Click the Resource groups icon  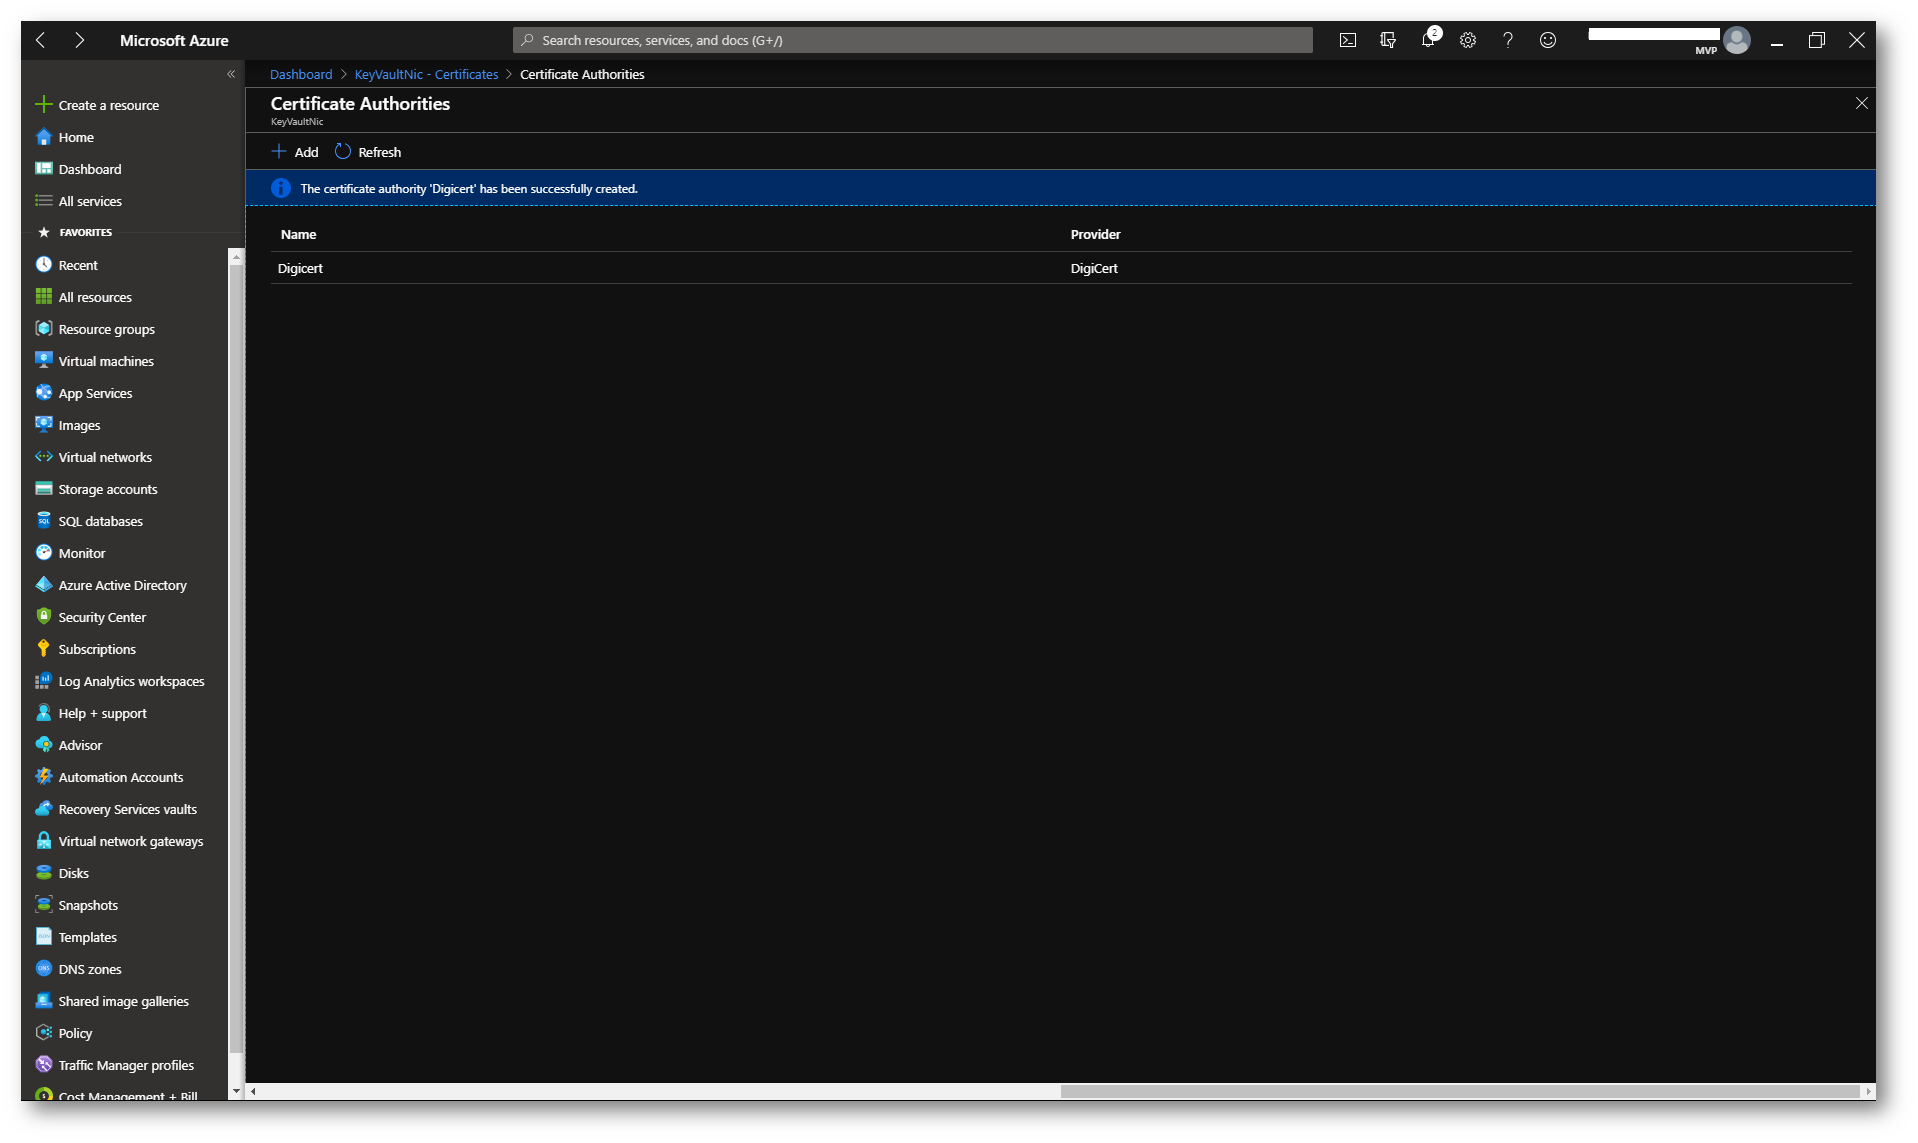(x=44, y=329)
